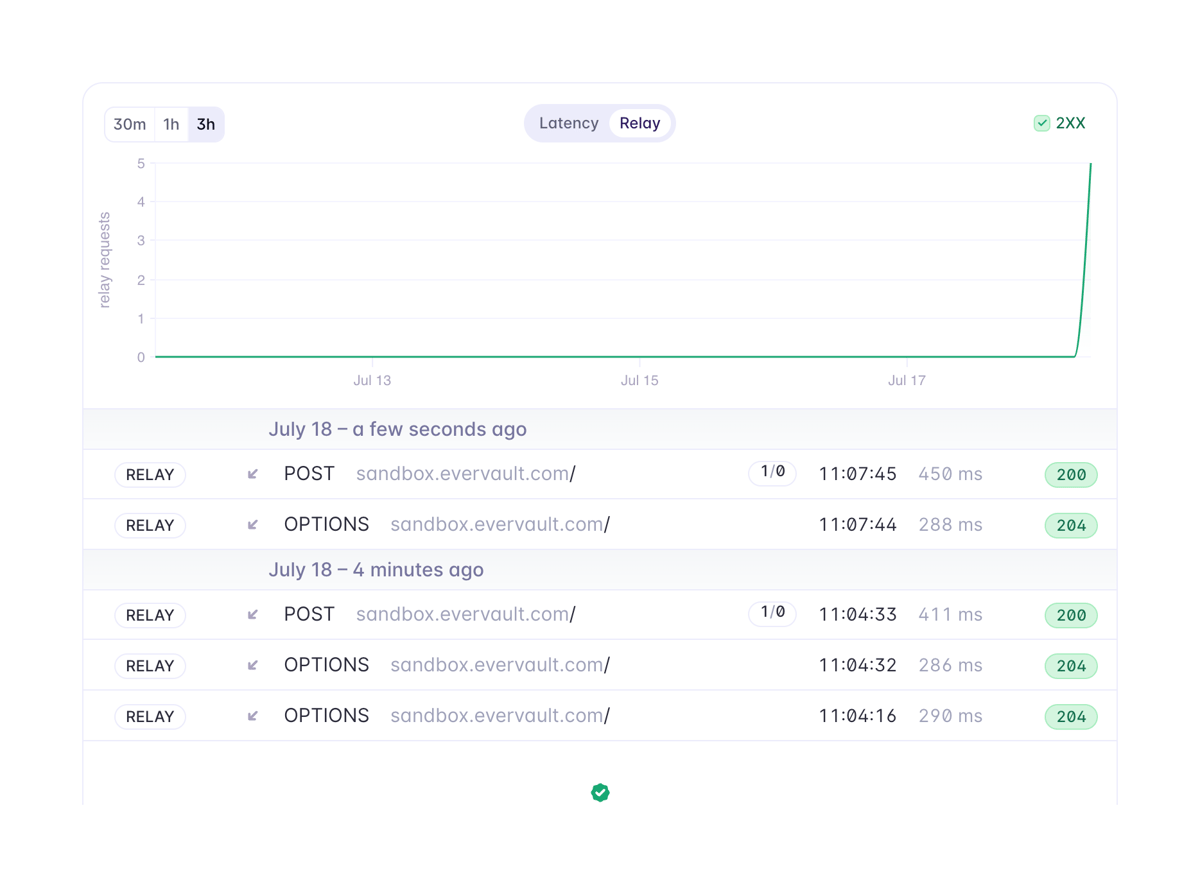
Task: Select Relay in the chart view switcher
Action: pos(640,123)
